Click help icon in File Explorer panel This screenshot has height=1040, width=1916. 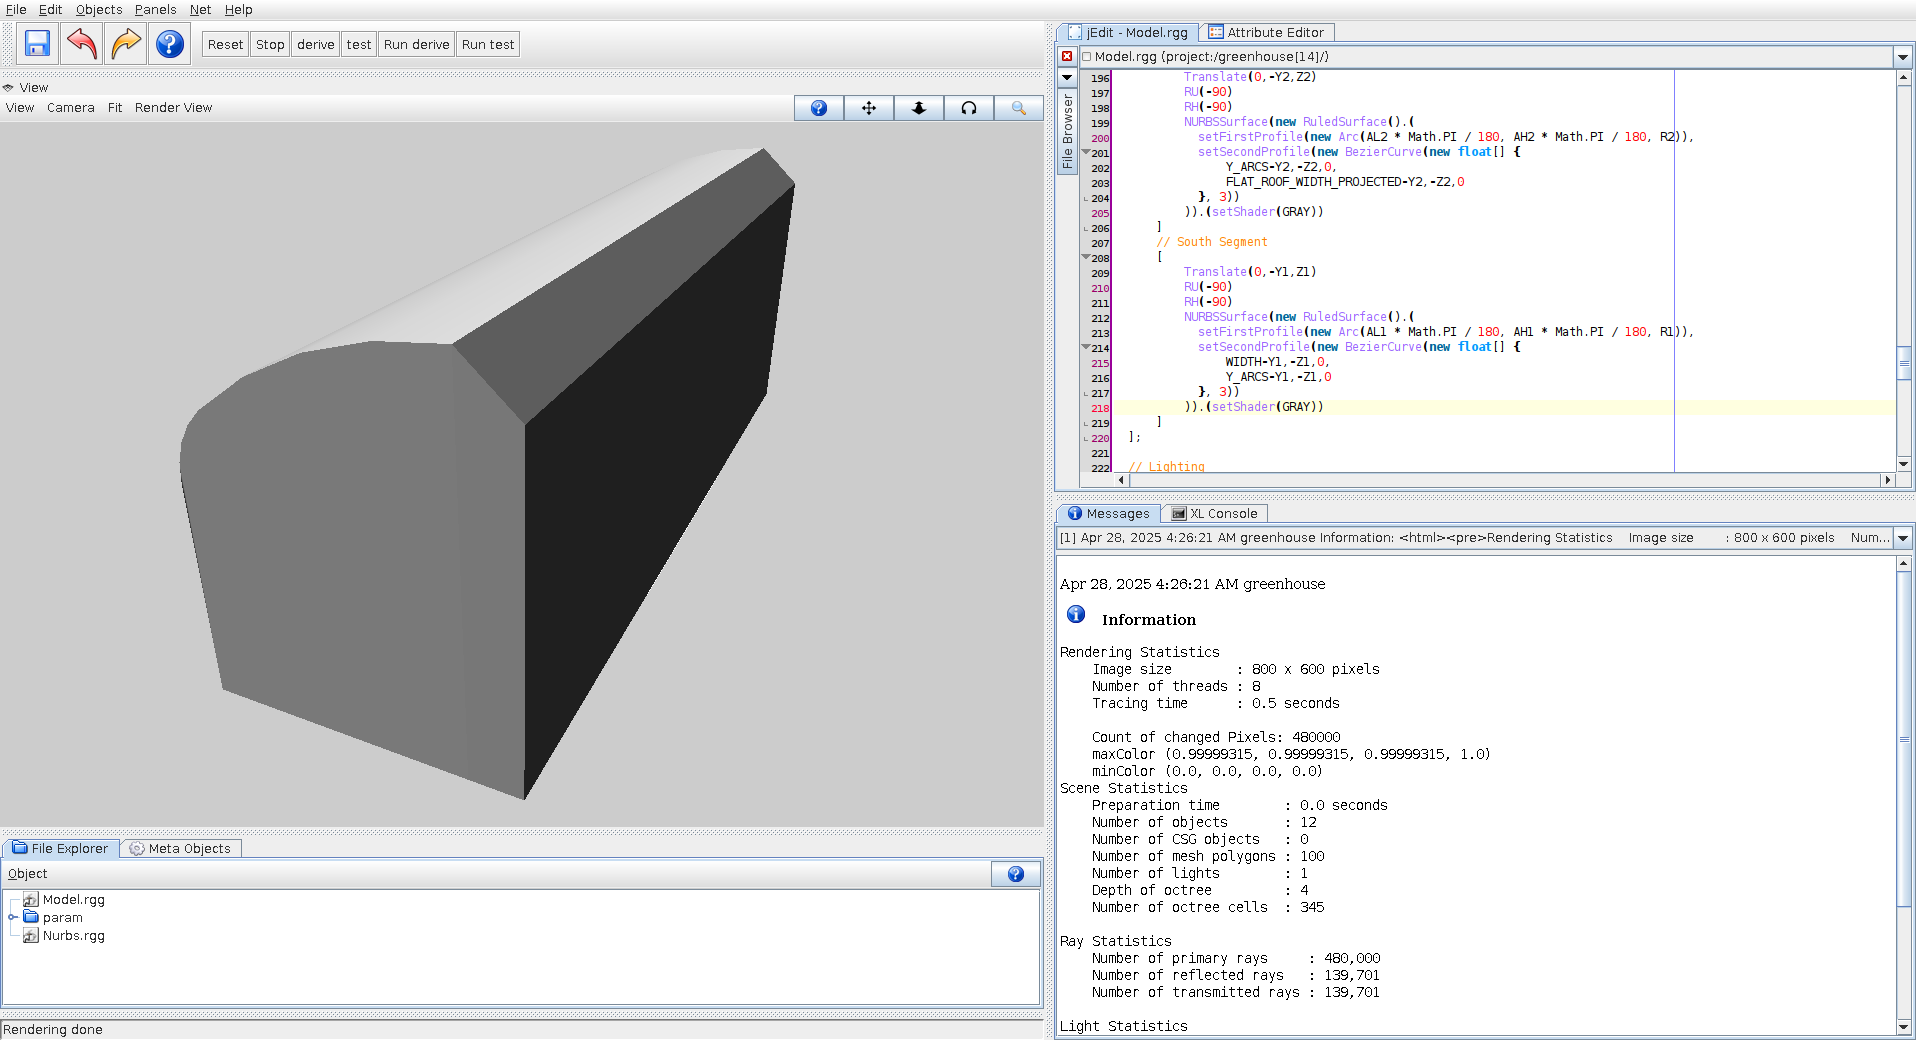click(1015, 874)
